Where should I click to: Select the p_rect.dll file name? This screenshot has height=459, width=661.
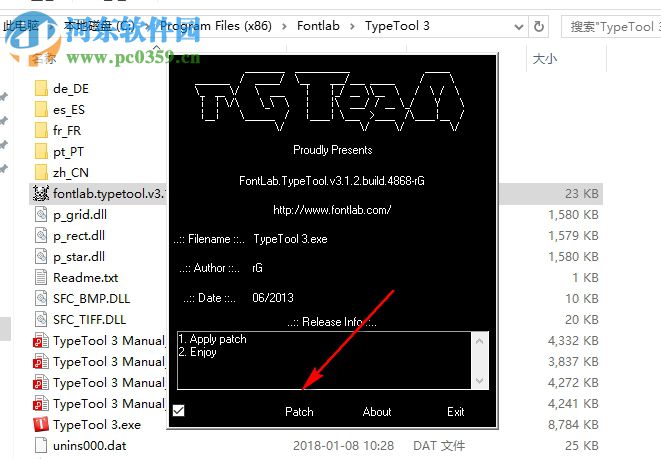coord(79,236)
